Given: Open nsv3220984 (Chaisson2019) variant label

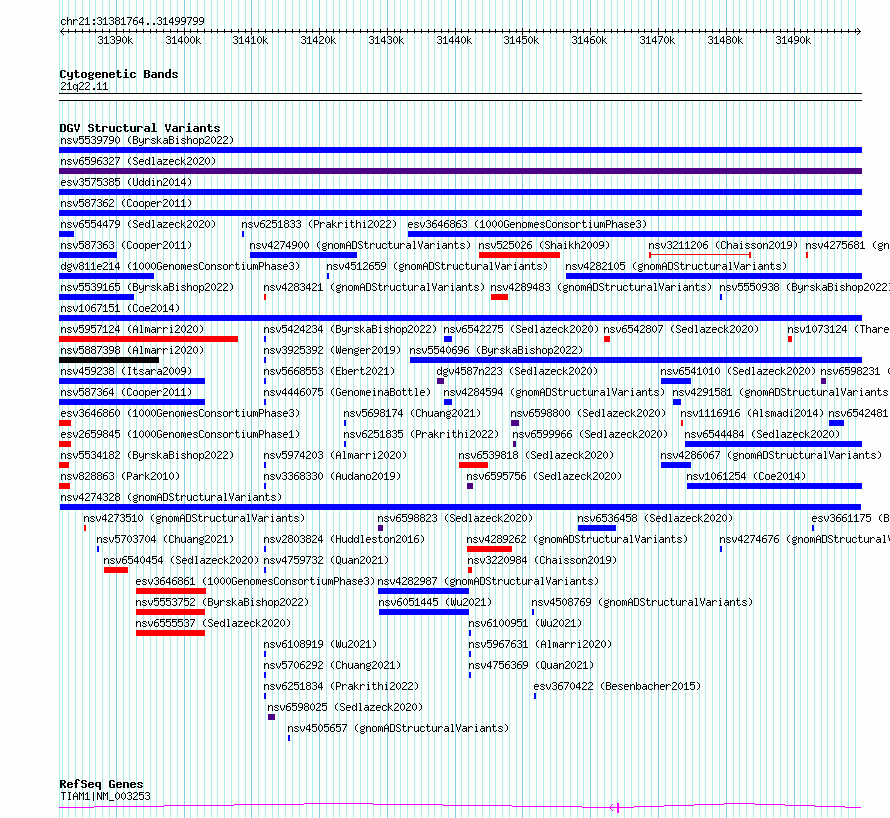Looking at the screenshot, I should (x=541, y=560).
